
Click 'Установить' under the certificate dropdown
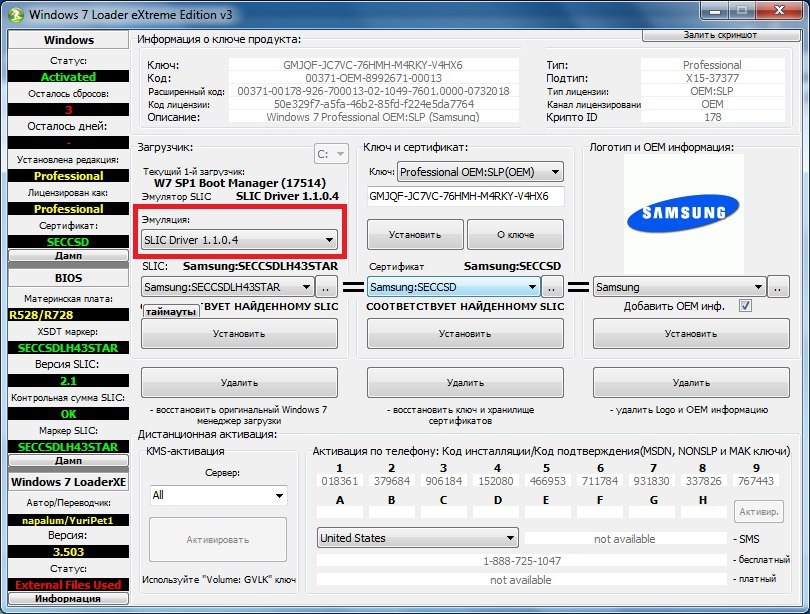tap(465, 334)
